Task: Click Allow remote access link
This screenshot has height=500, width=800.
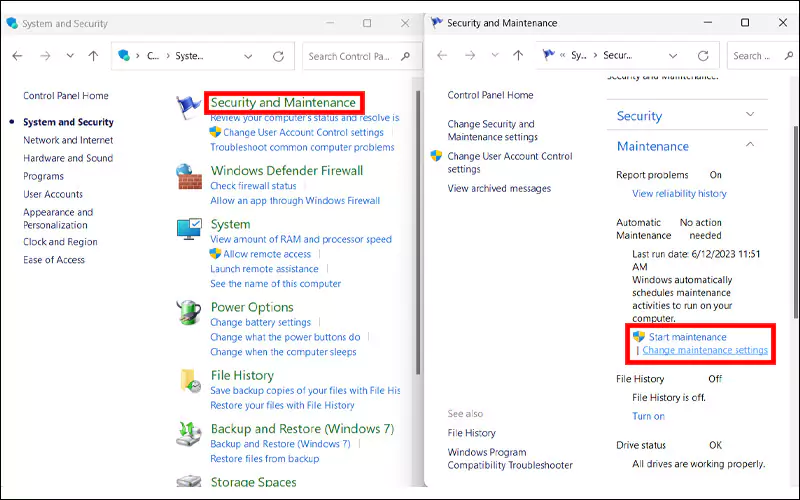Action: click(x=267, y=254)
